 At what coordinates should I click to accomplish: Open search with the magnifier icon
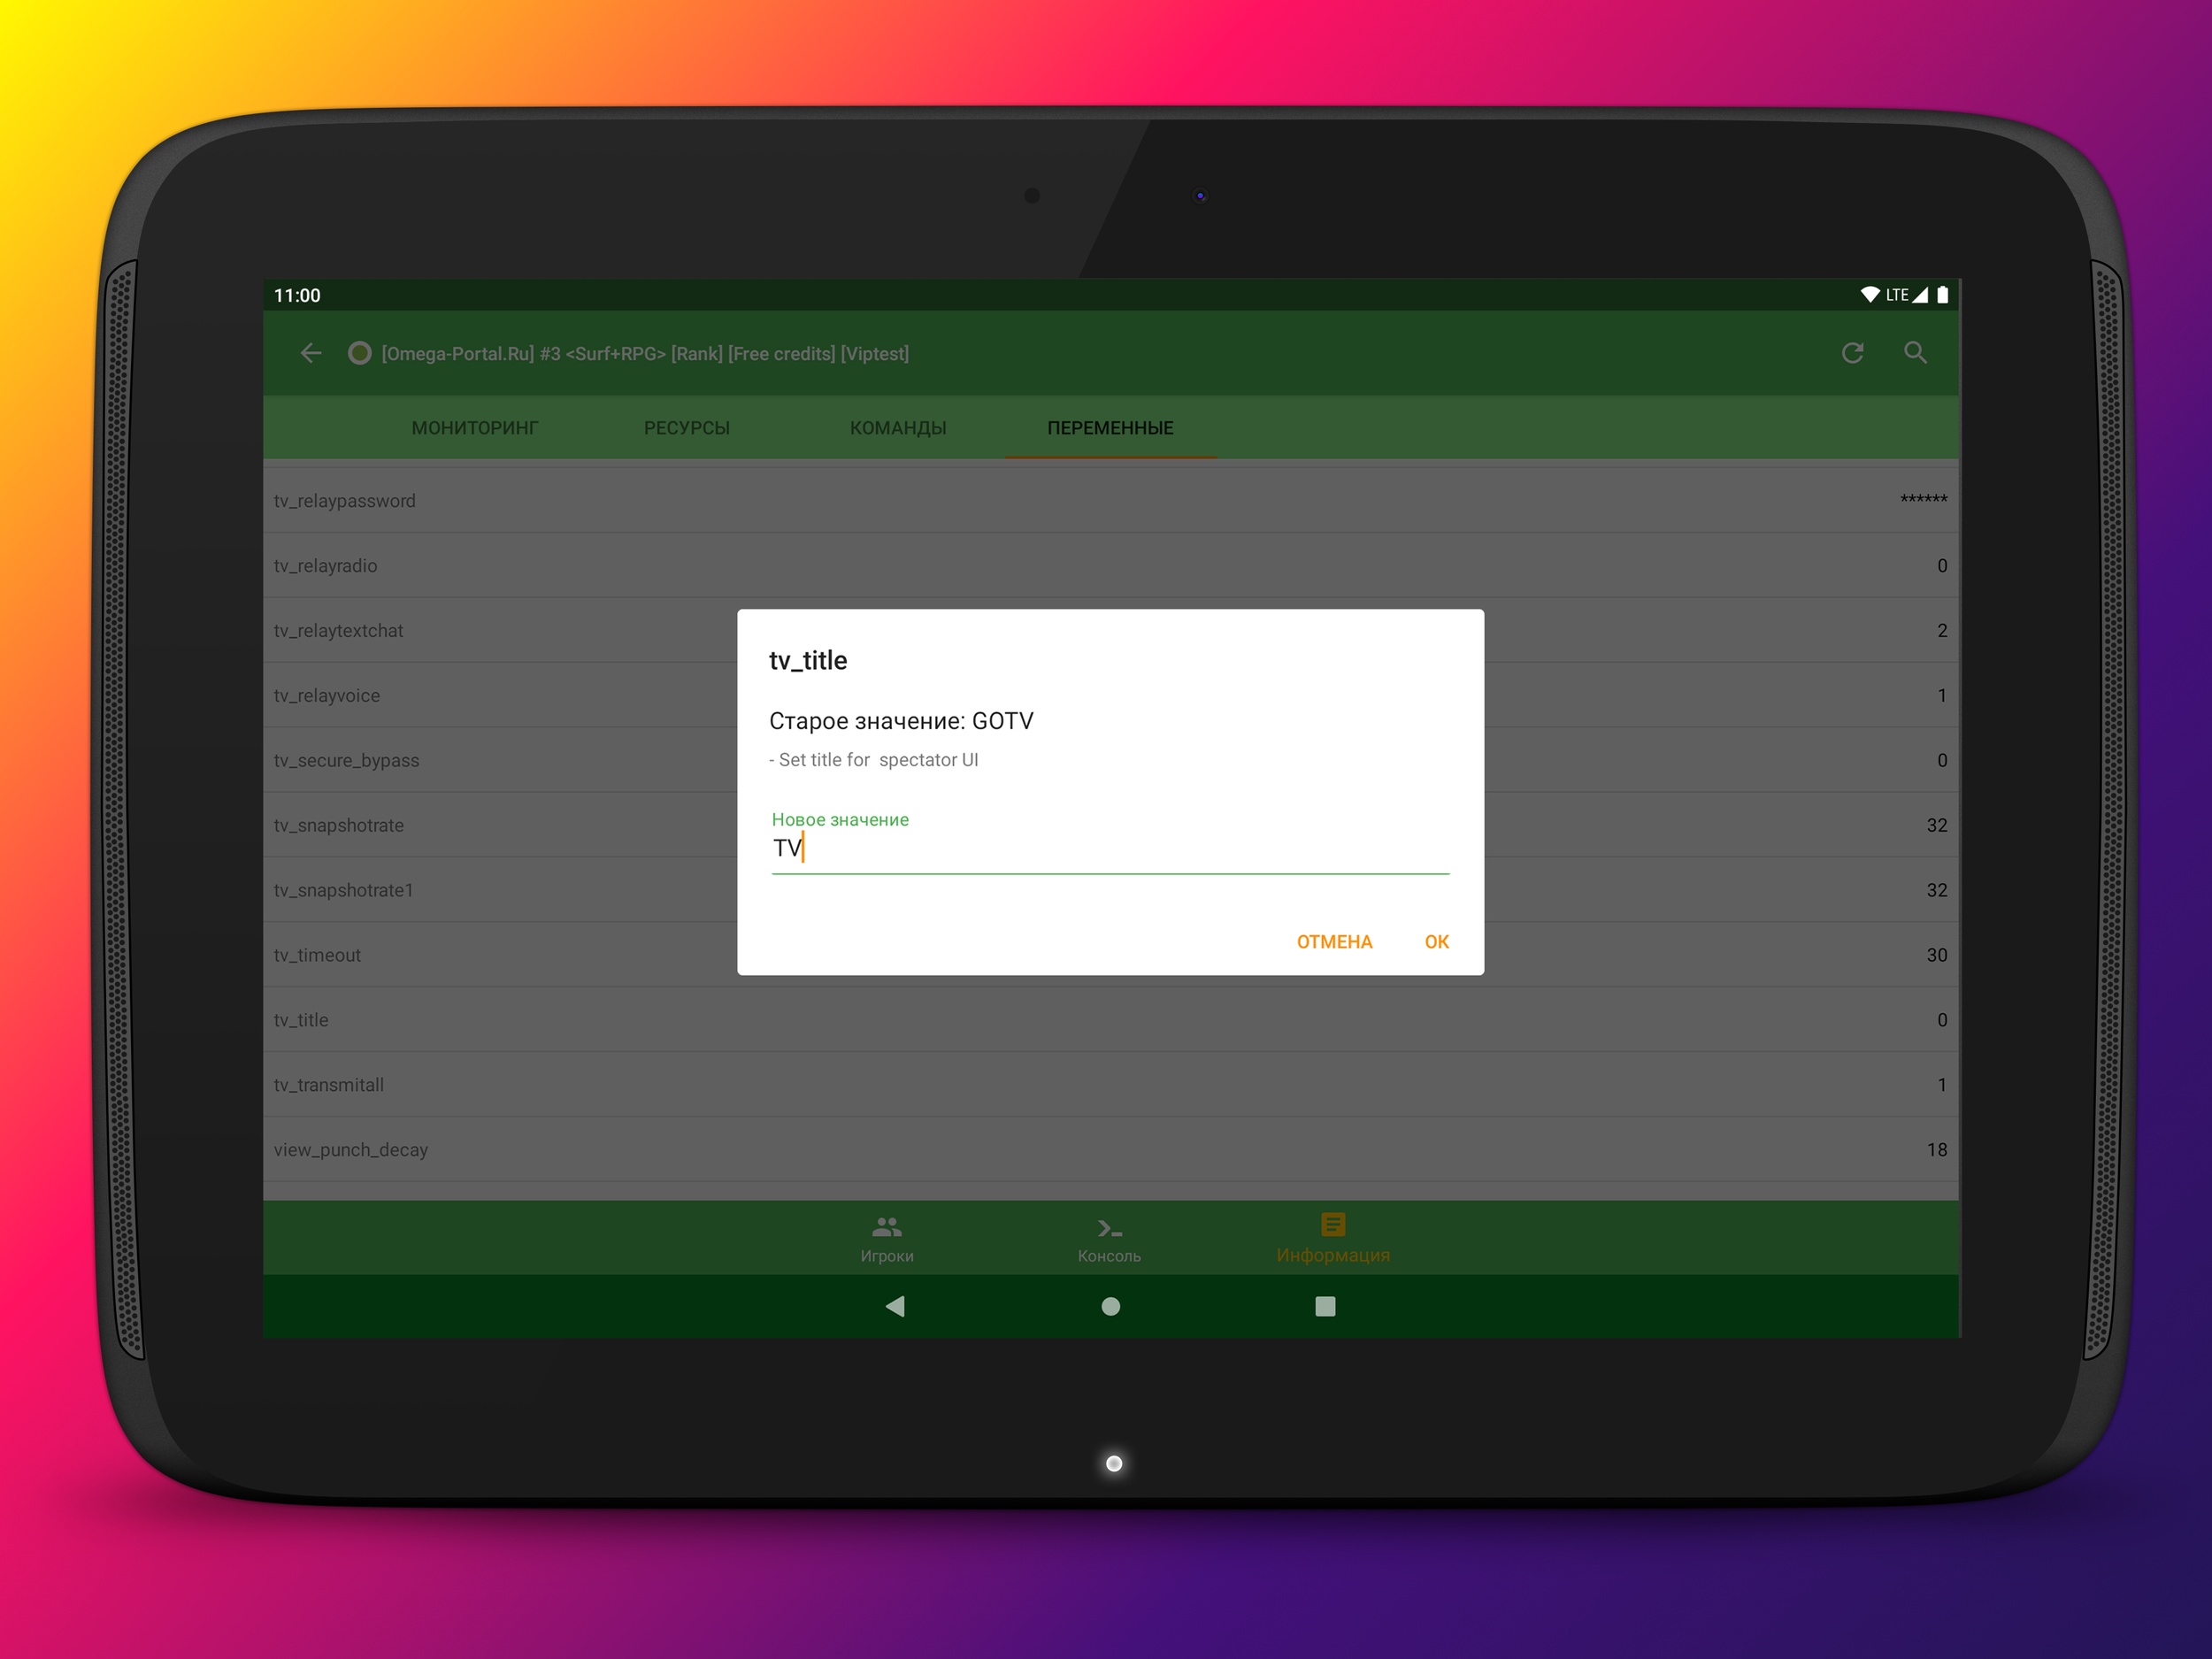pos(1915,353)
